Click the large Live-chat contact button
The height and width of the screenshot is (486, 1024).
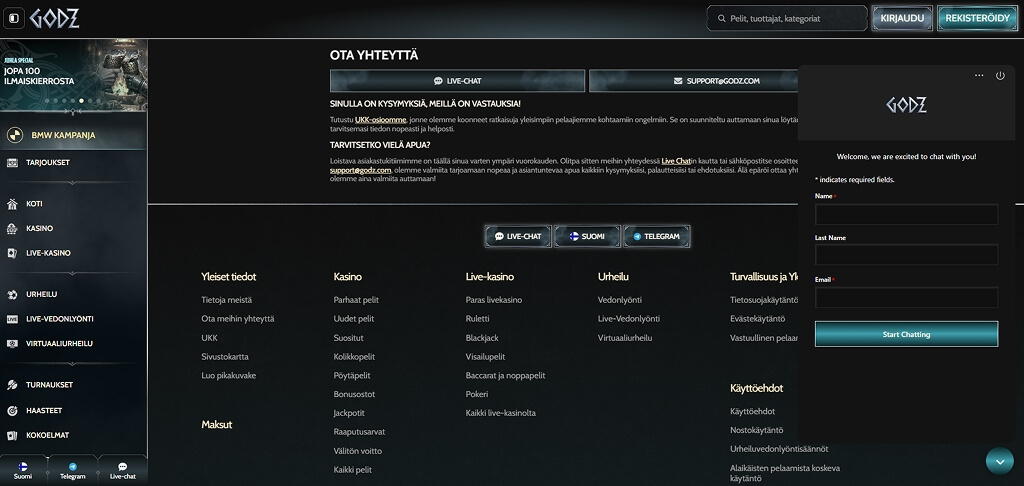coord(457,81)
